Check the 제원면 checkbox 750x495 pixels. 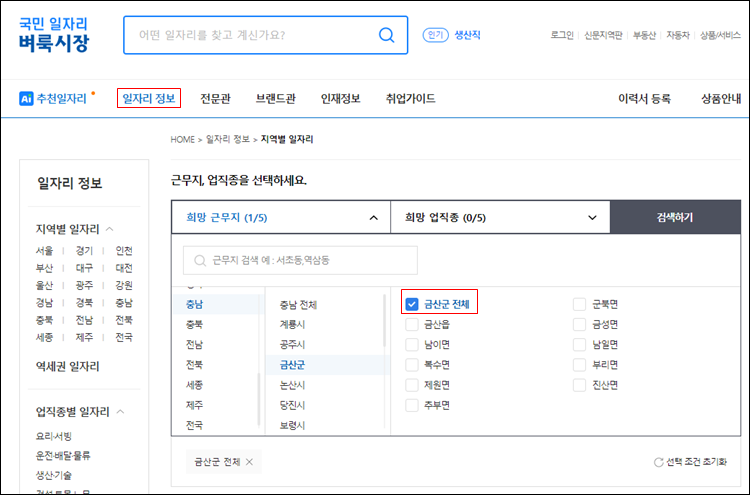pos(412,385)
